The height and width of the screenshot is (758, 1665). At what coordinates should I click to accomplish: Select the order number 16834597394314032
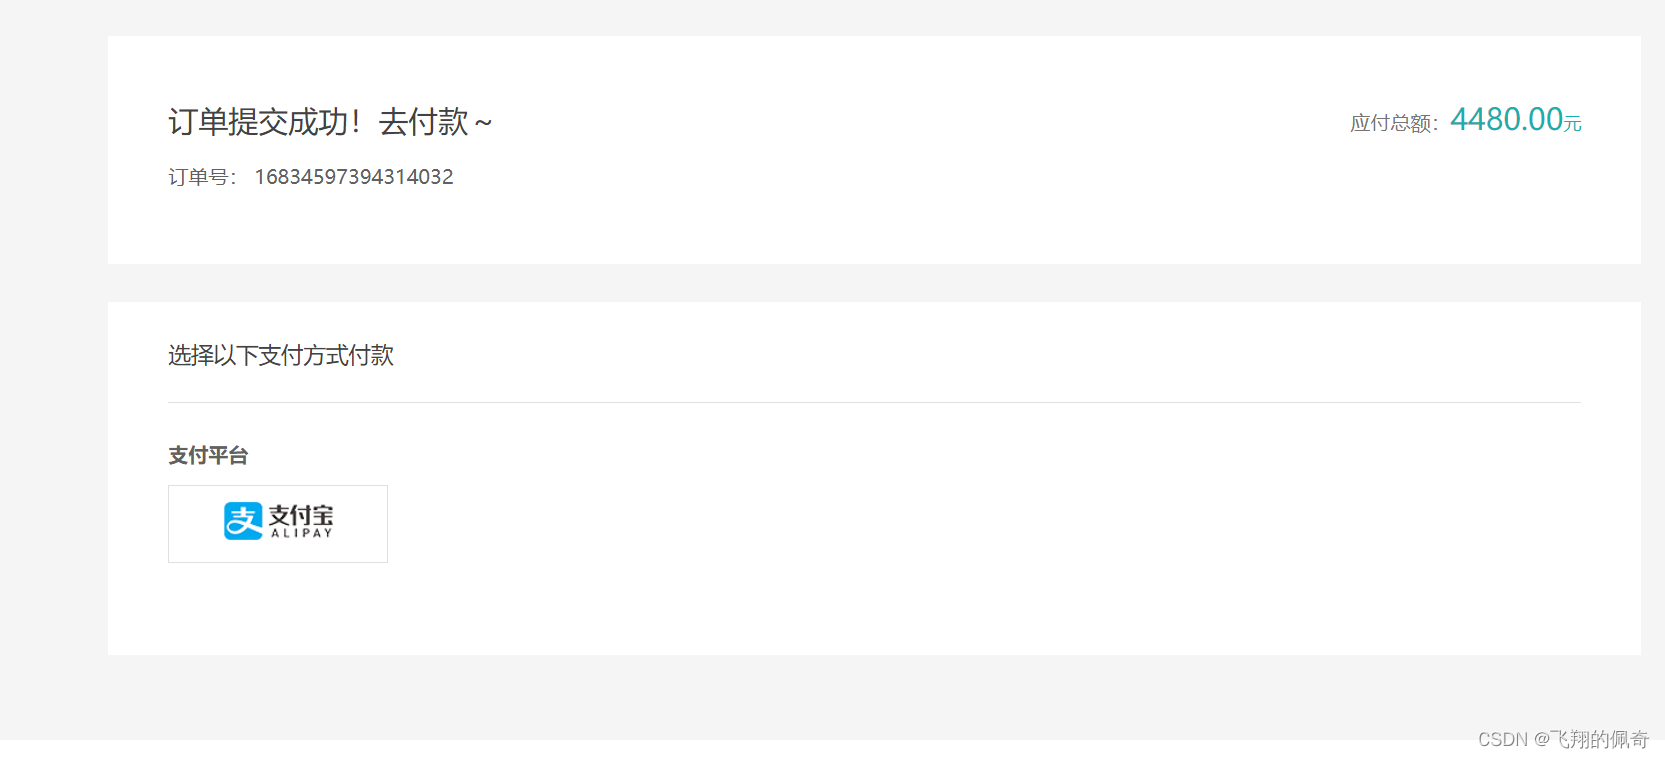pos(353,176)
